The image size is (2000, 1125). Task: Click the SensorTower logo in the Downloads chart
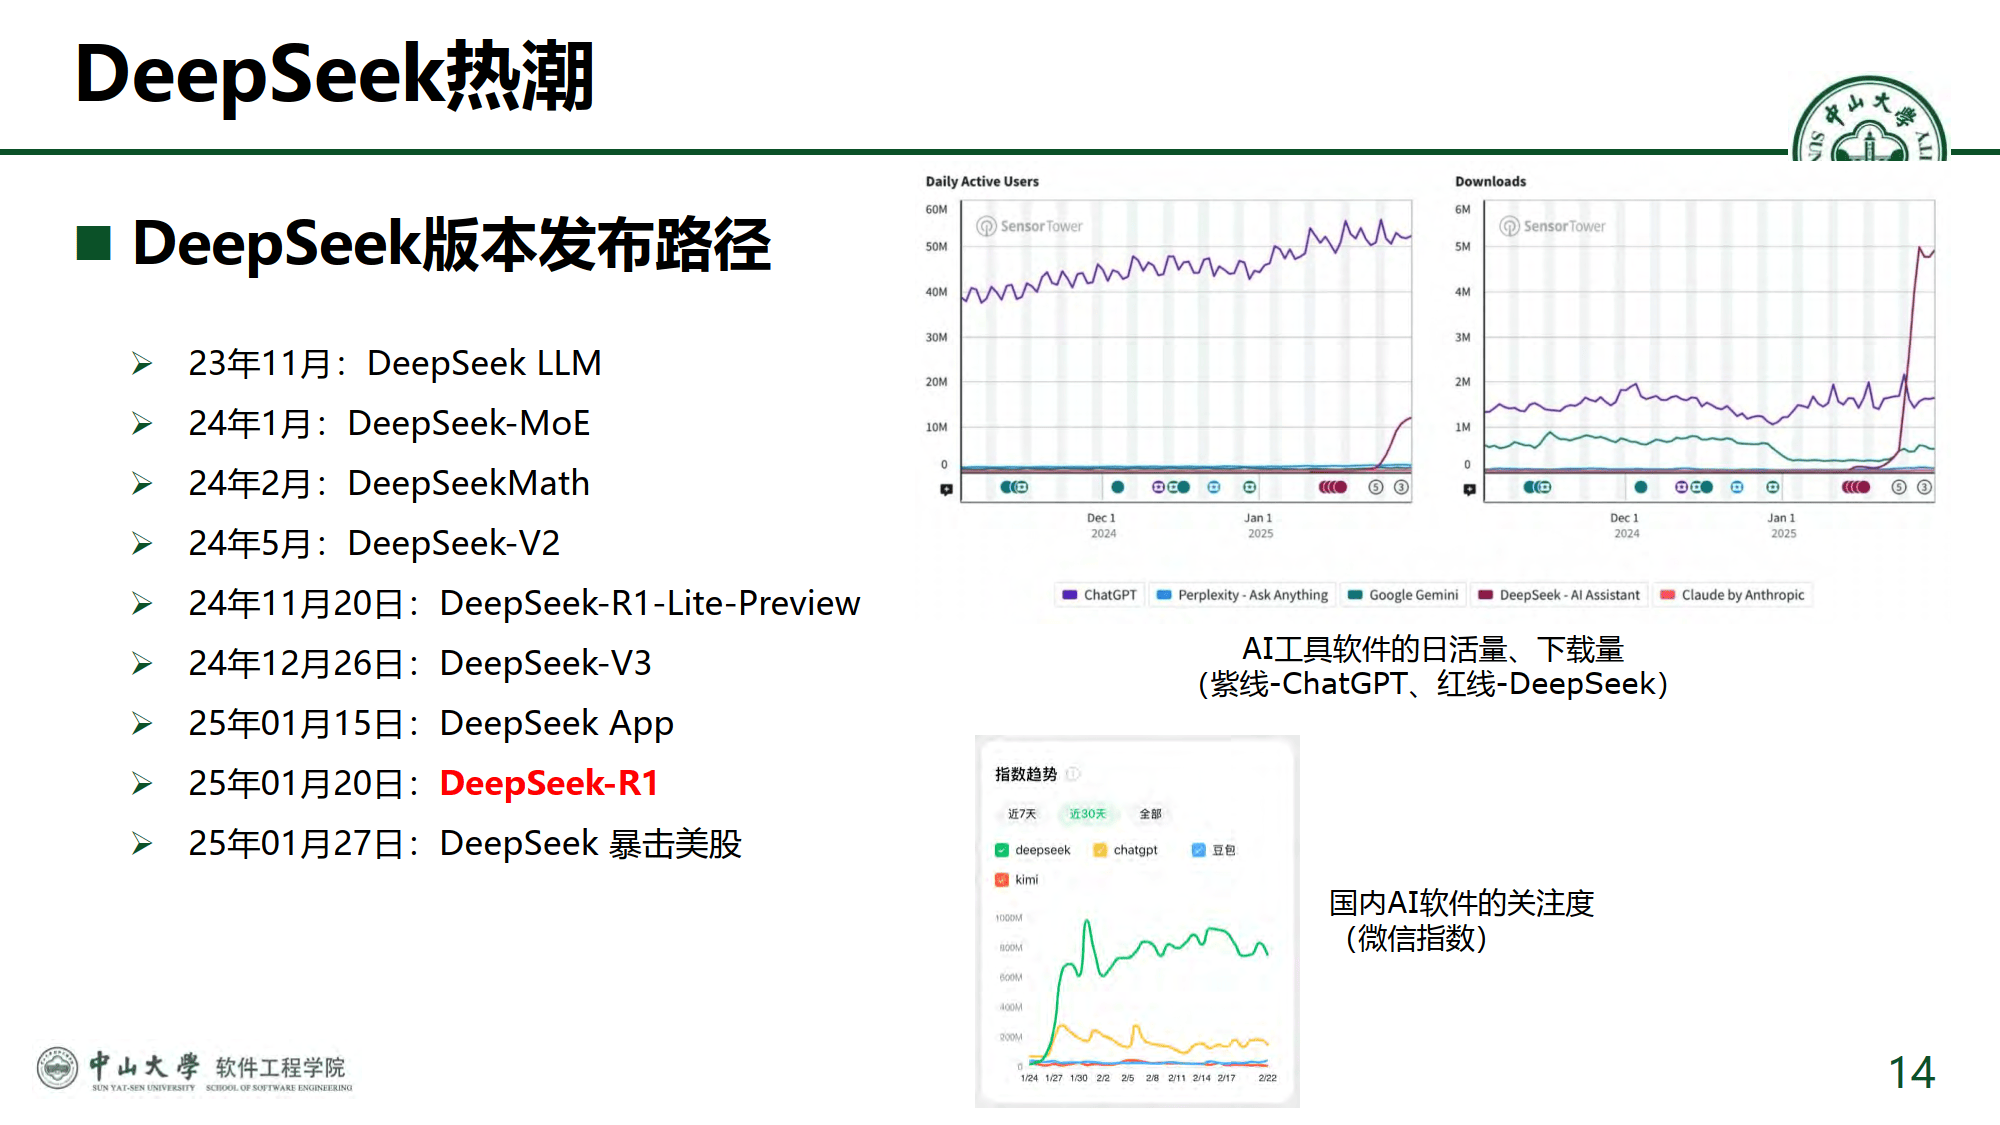pyautogui.click(x=1552, y=226)
